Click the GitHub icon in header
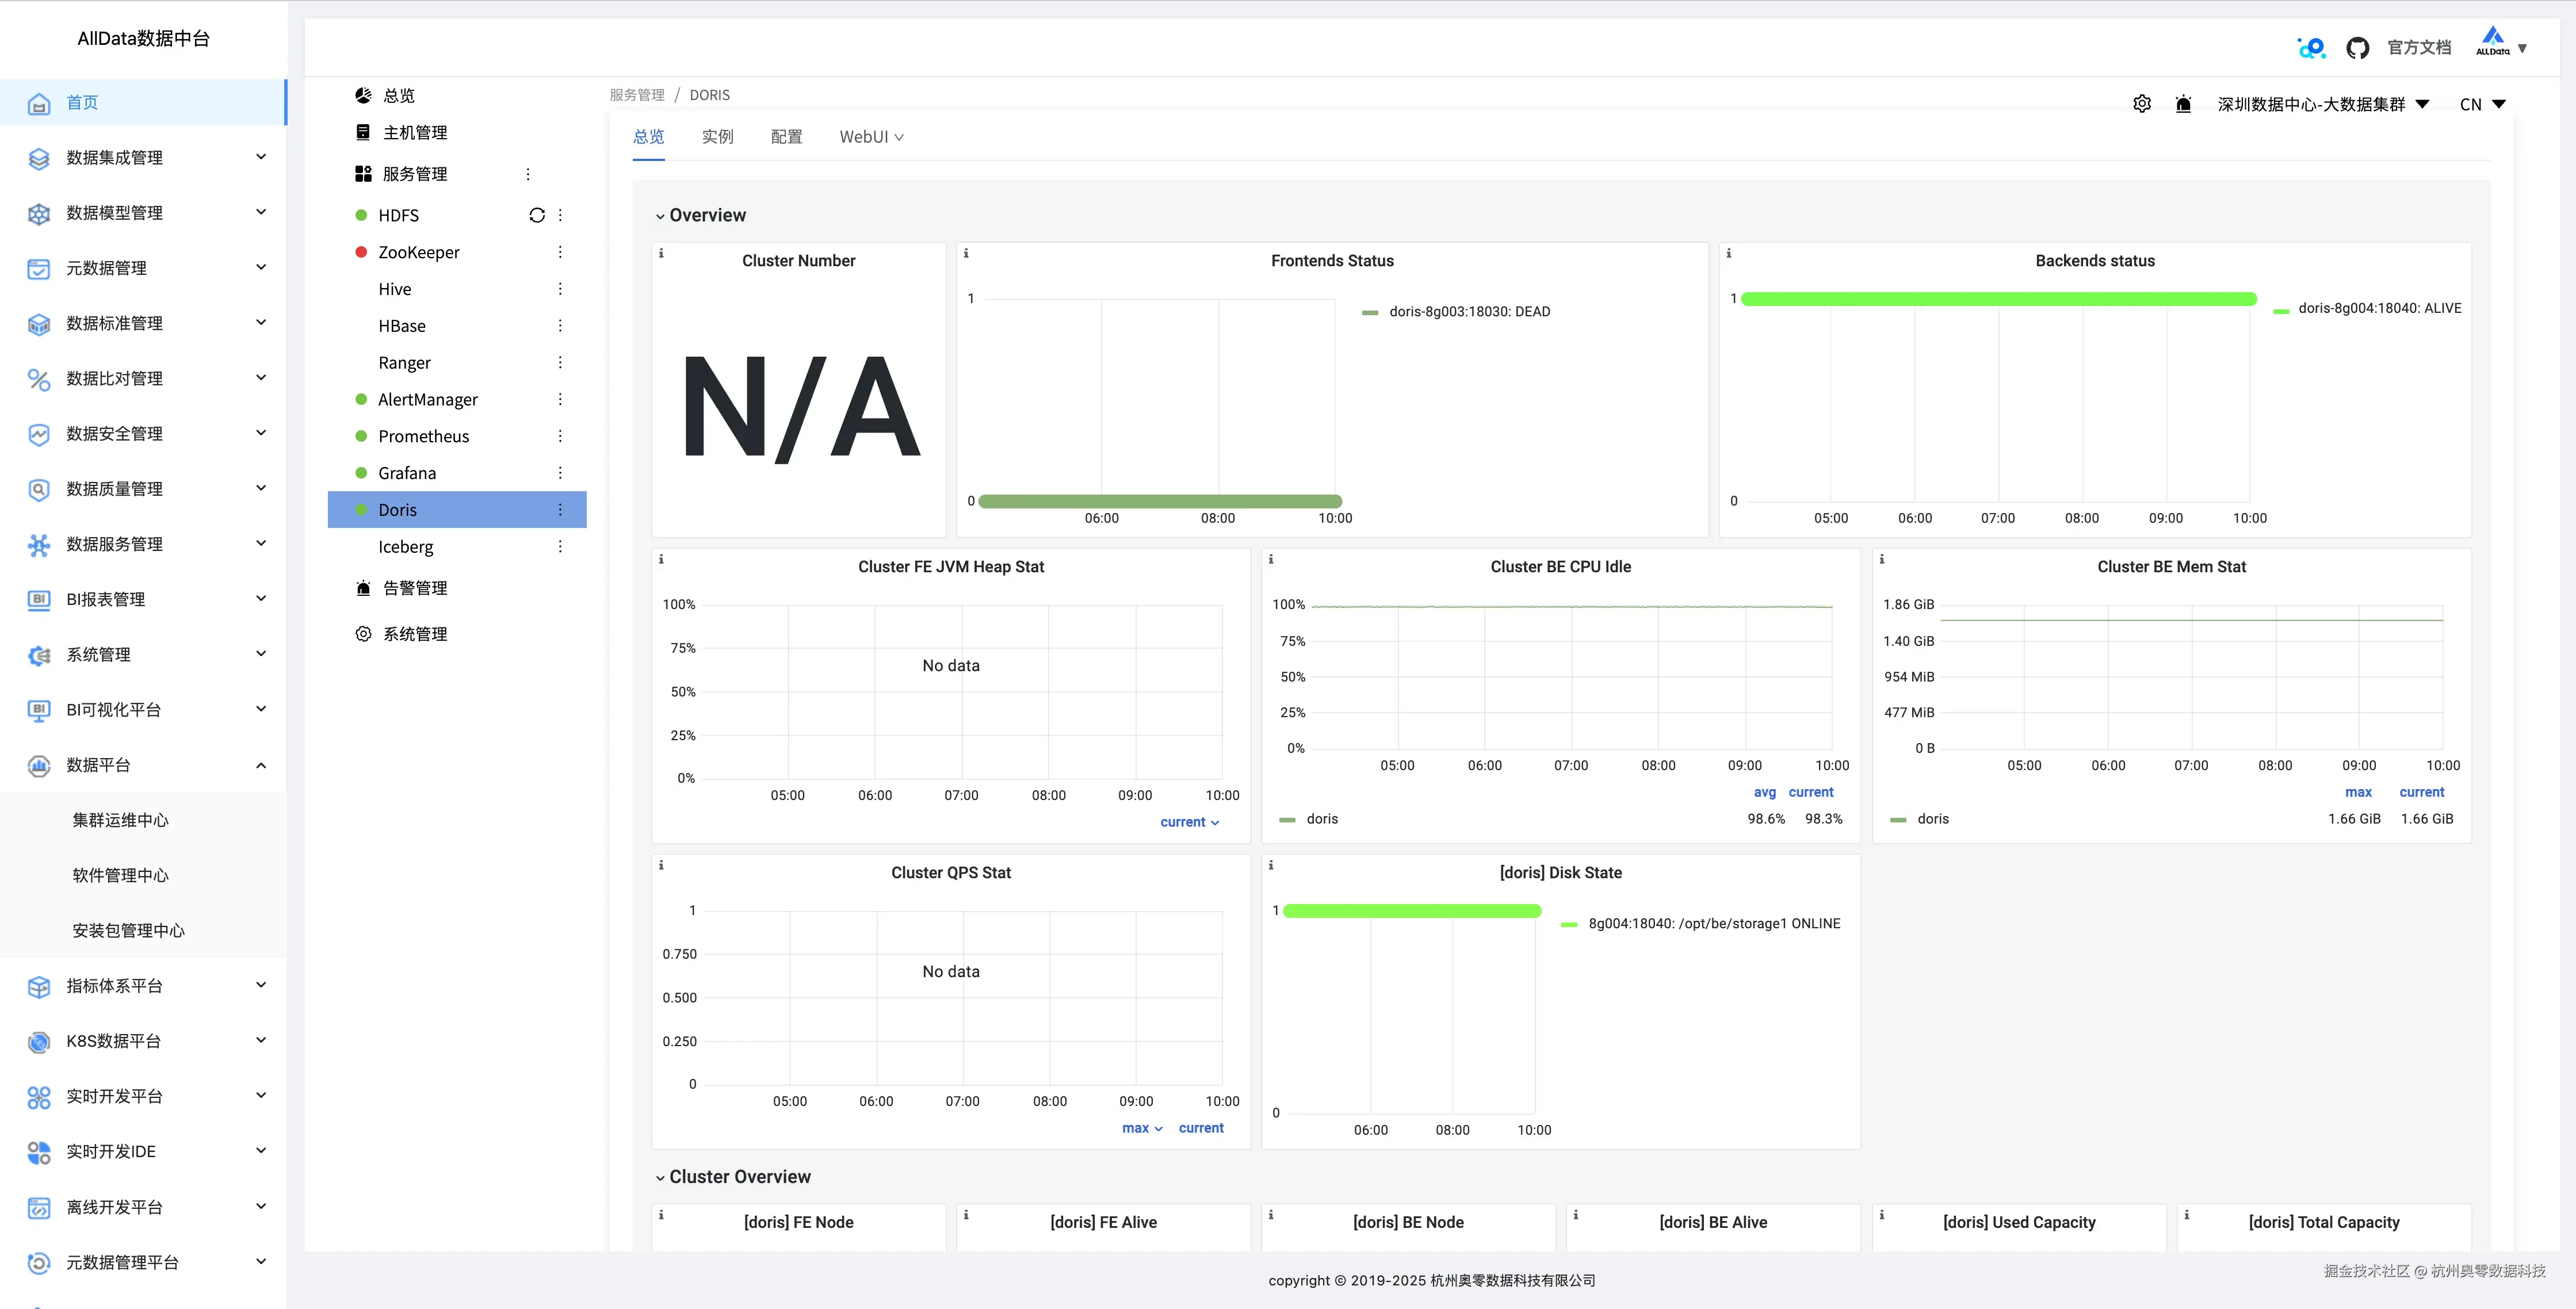Viewport: 2576px width, 1309px height. point(2357,47)
